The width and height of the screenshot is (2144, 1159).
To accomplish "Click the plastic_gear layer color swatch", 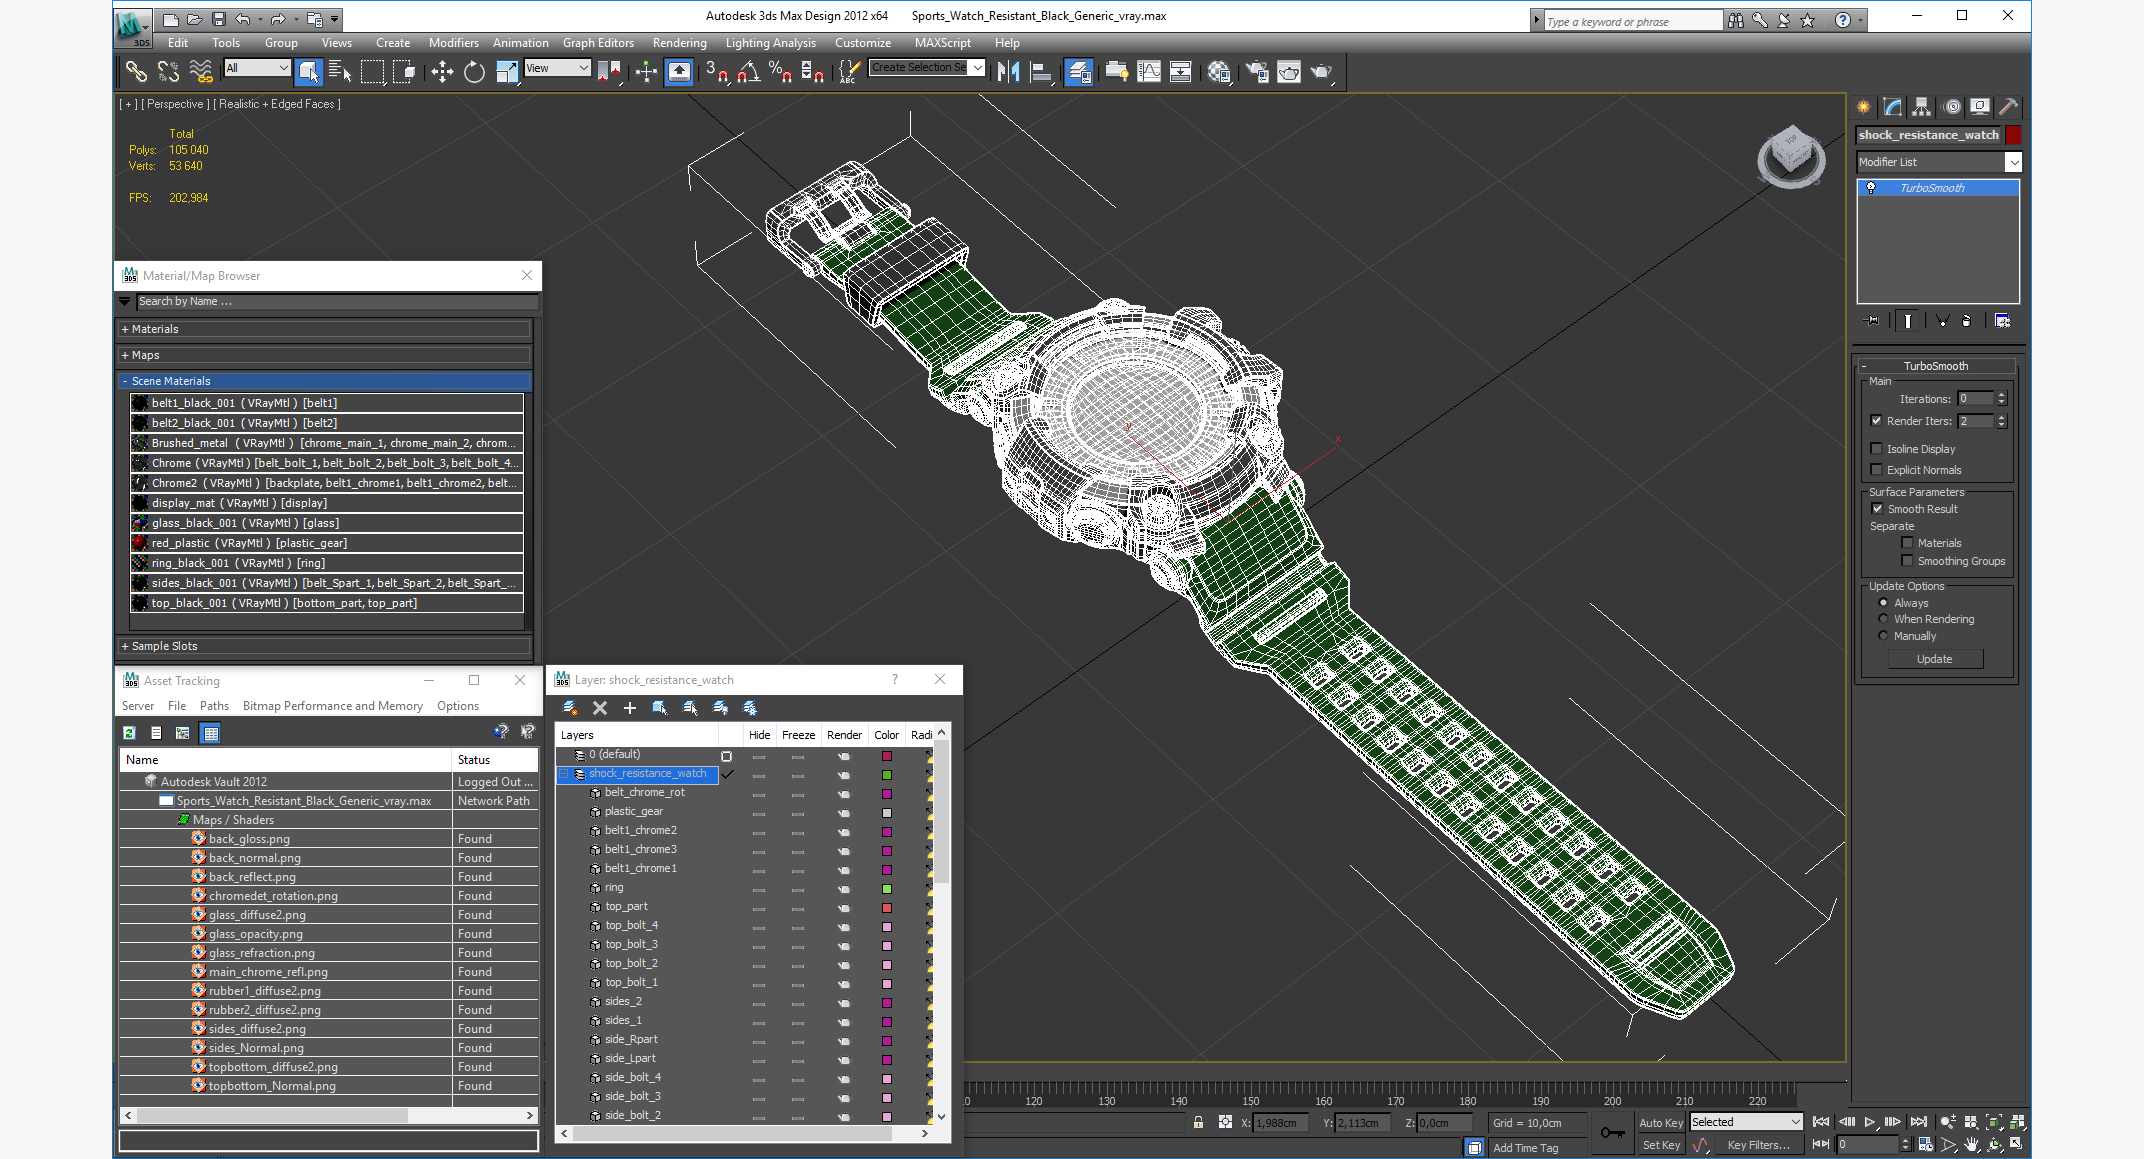I will click(x=886, y=813).
